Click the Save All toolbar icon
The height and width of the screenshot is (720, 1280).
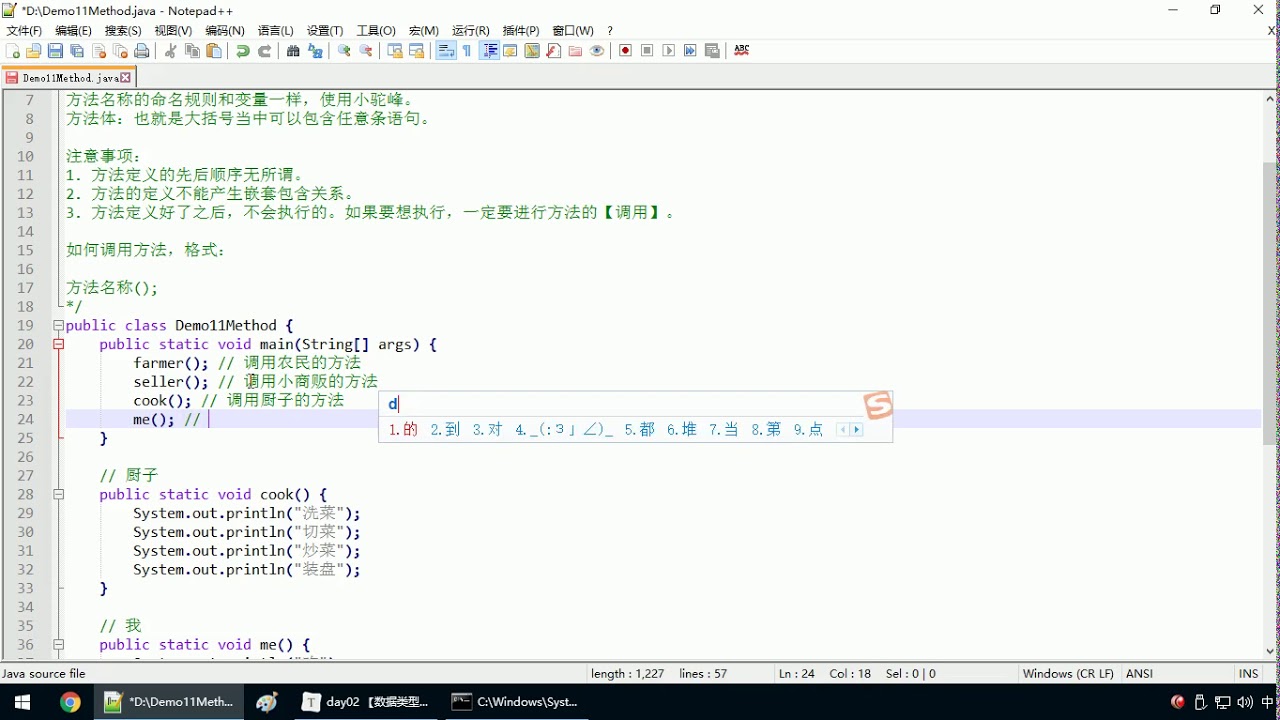(77, 50)
